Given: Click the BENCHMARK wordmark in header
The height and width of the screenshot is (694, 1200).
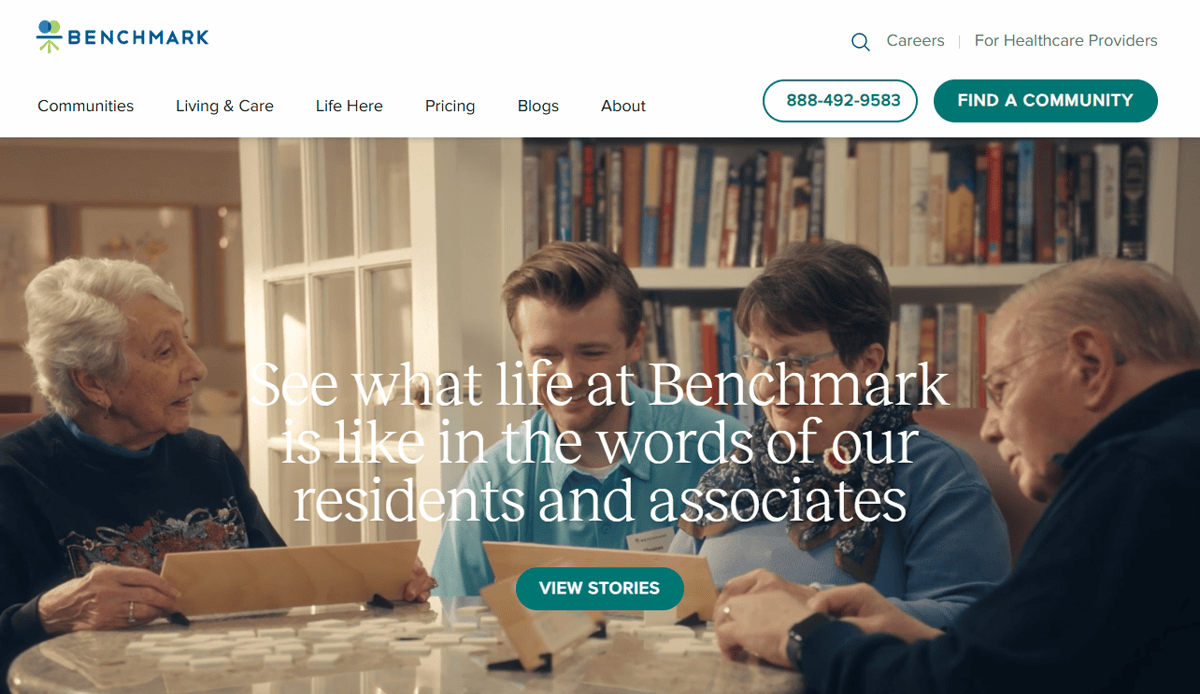Looking at the screenshot, I should click(139, 38).
